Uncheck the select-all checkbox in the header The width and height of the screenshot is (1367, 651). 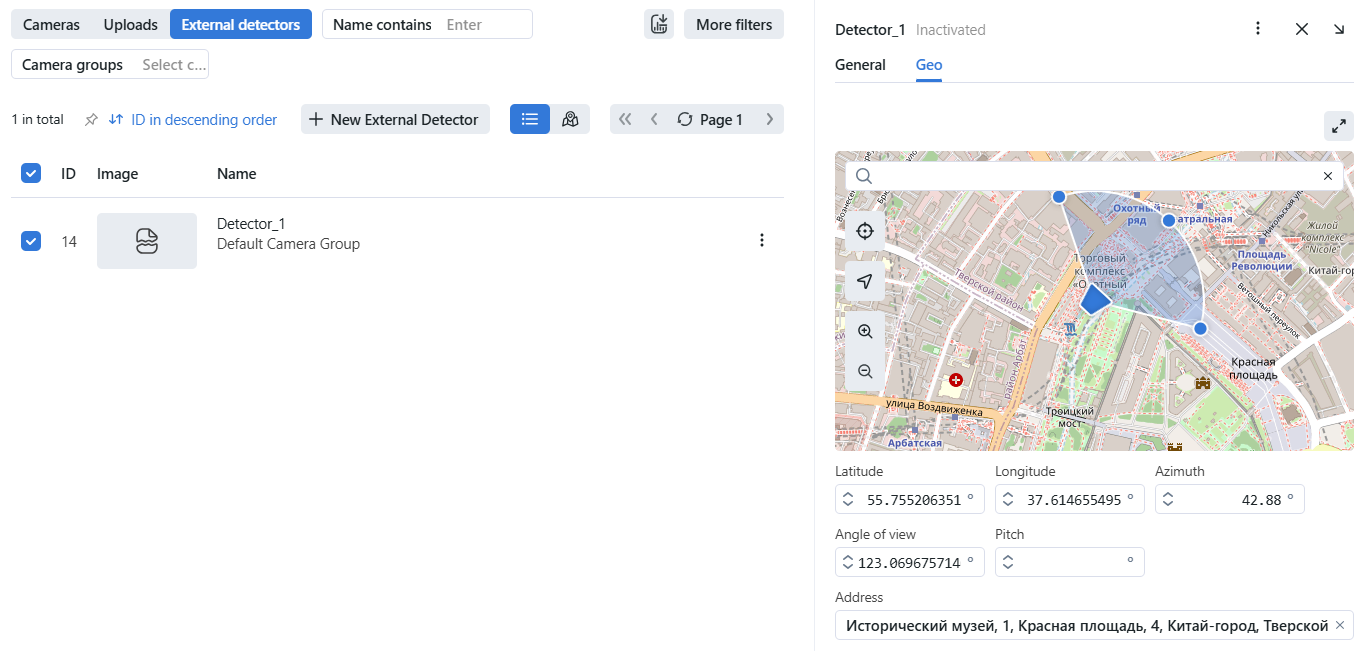pyautogui.click(x=31, y=173)
